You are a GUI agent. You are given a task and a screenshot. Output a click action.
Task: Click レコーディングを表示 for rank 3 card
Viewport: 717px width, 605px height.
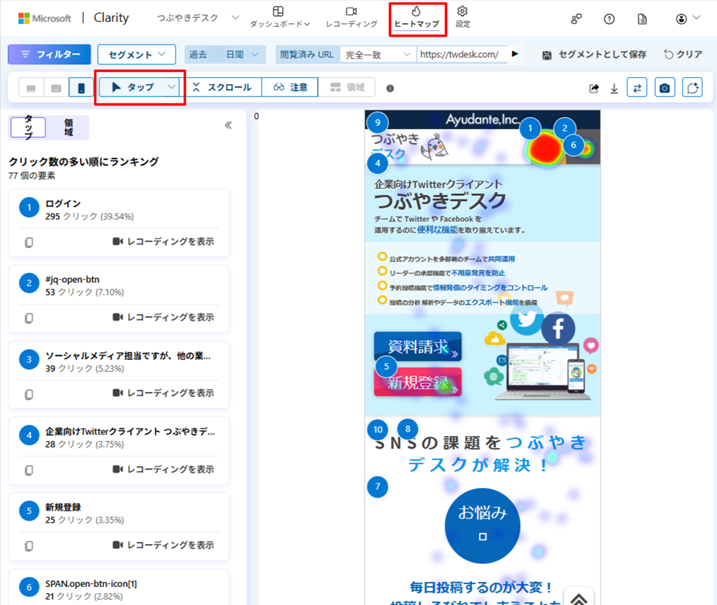(163, 393)
